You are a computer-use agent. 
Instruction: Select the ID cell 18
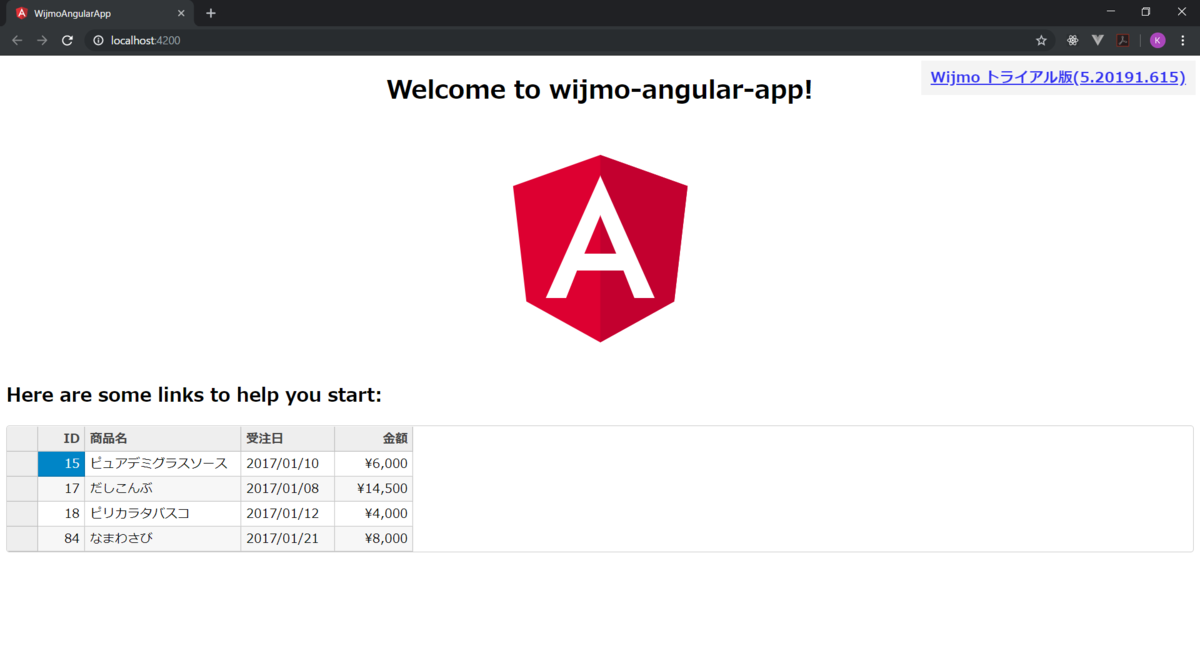click(61, 514)
